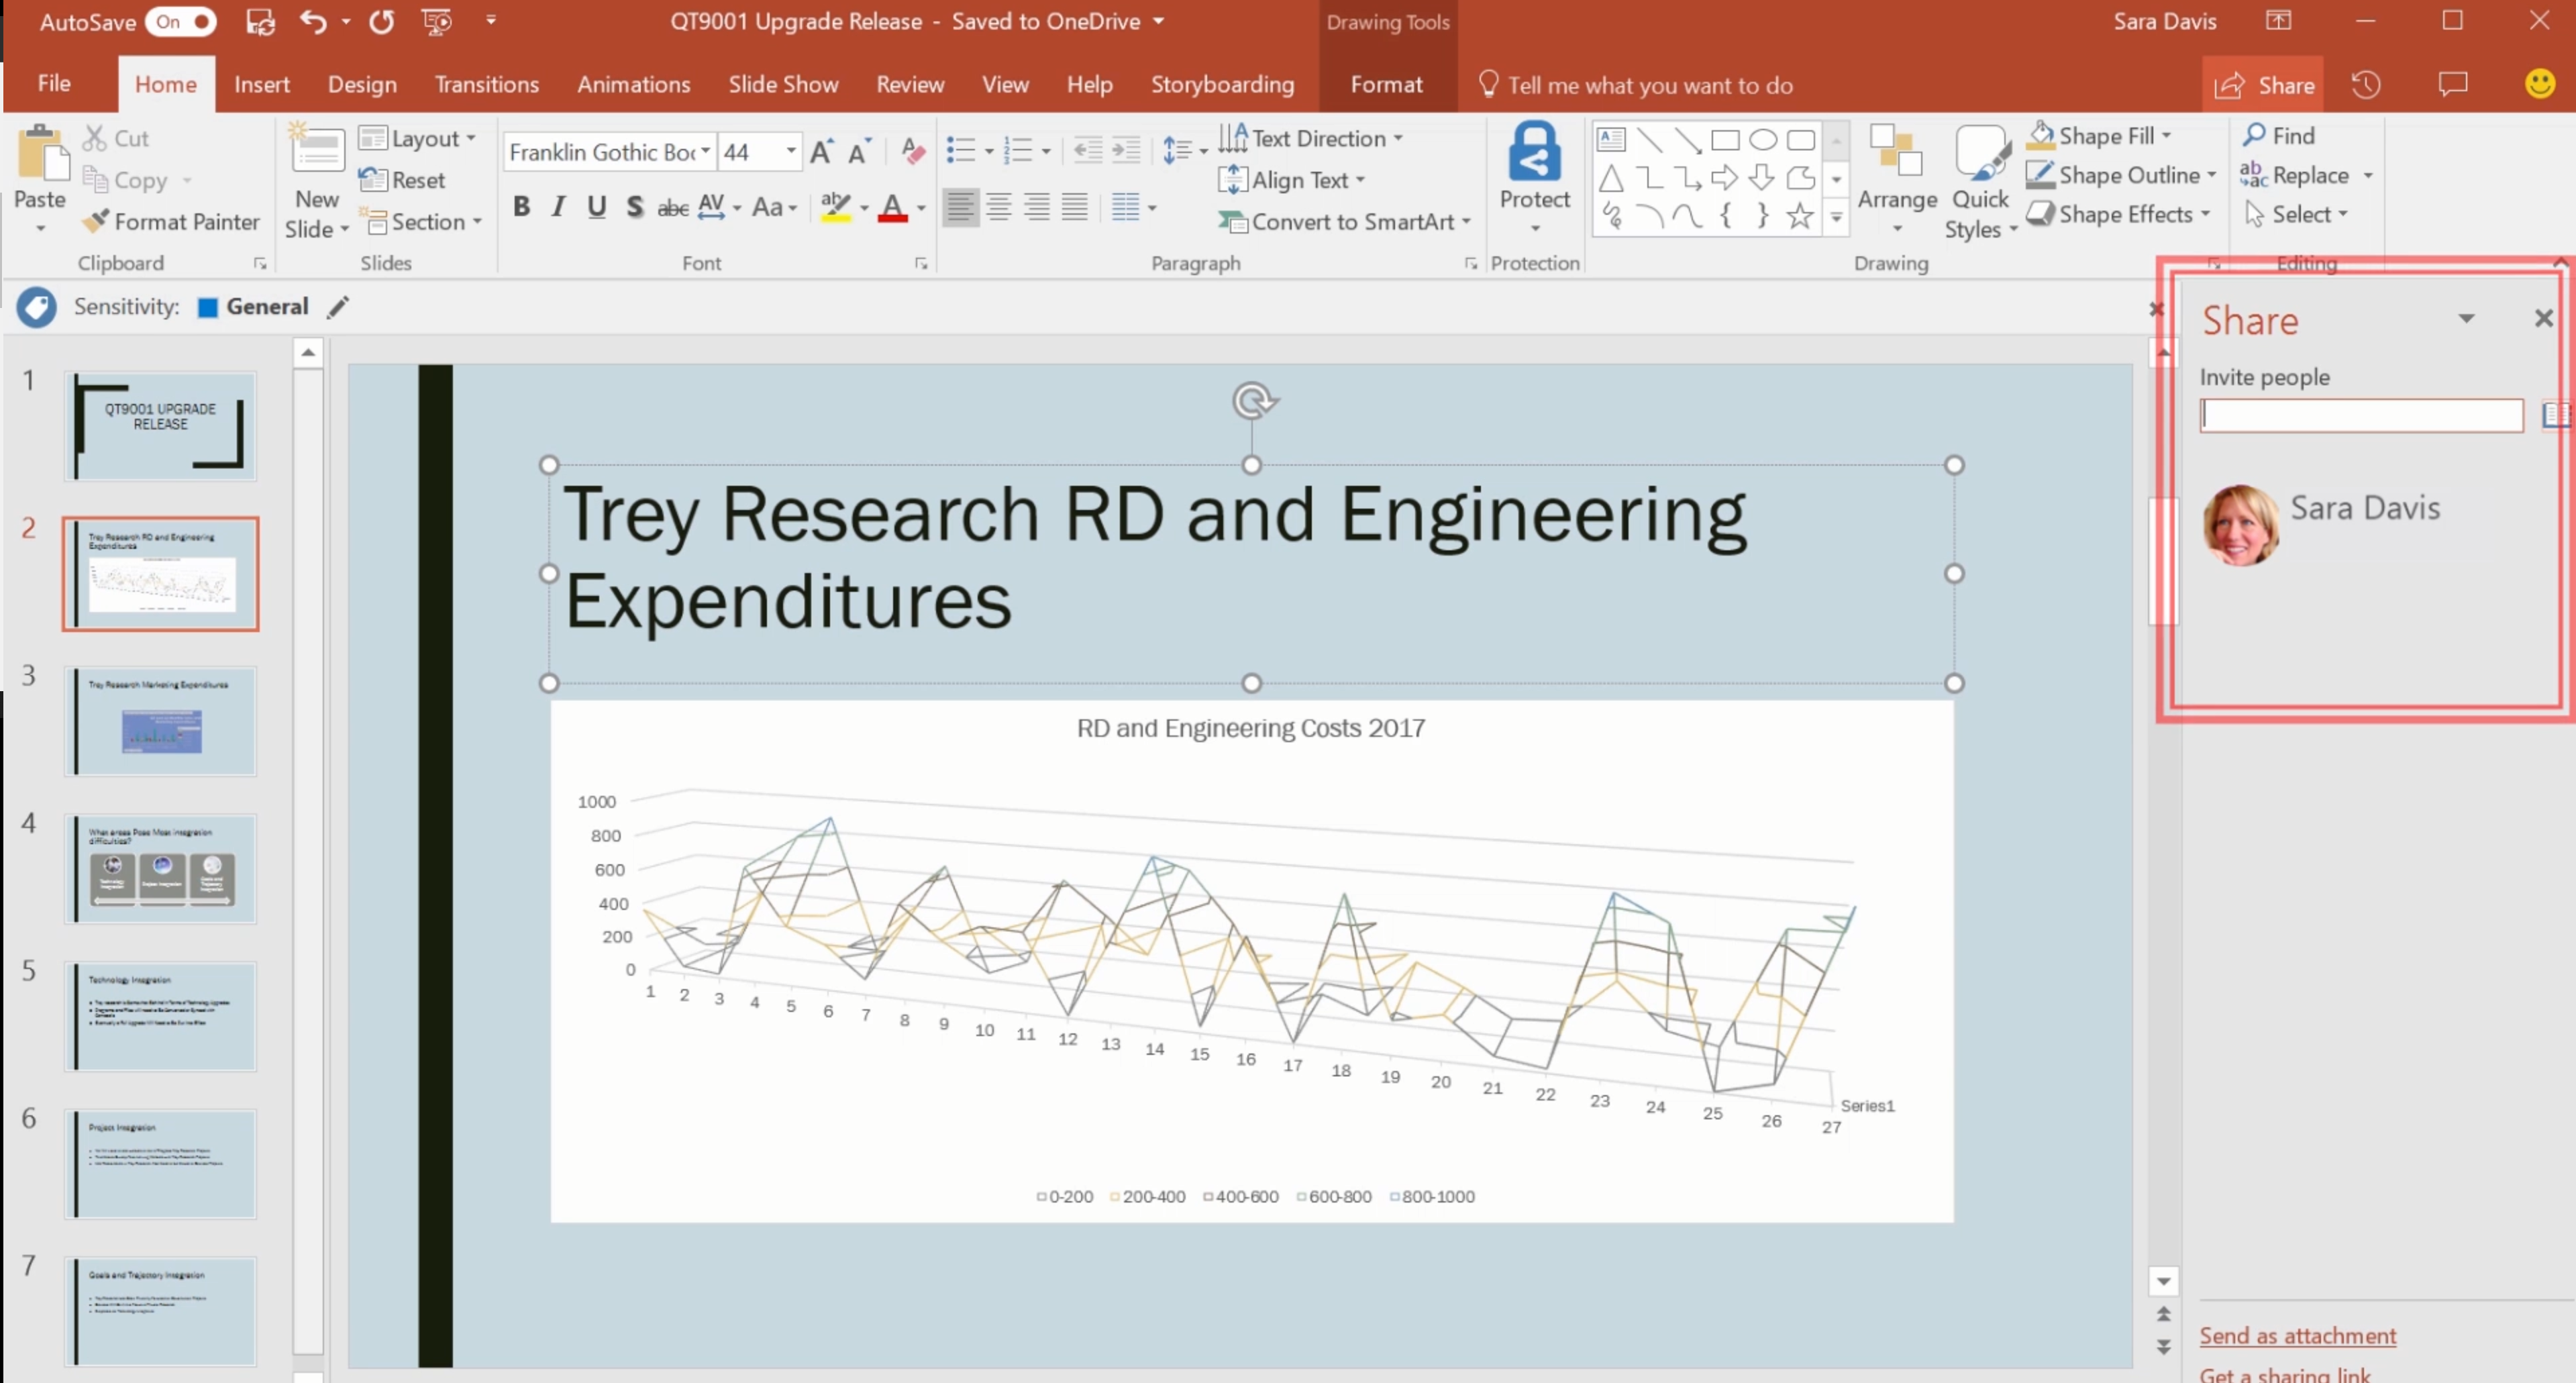The image size is (2576, 1383).
Task: Open the Share pane options arrow
Action: [2466, 319]
